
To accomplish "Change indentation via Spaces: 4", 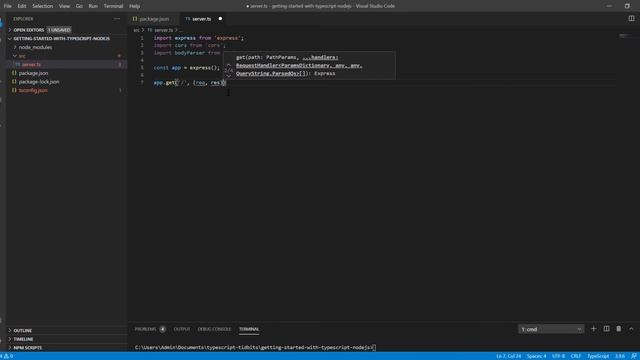I will tap(536, 356).
